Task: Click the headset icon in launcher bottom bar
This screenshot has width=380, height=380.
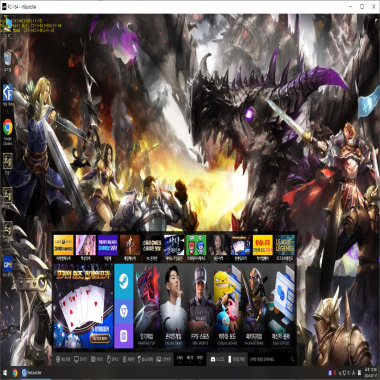Action: pyautogui.click(x=58, y=359)
